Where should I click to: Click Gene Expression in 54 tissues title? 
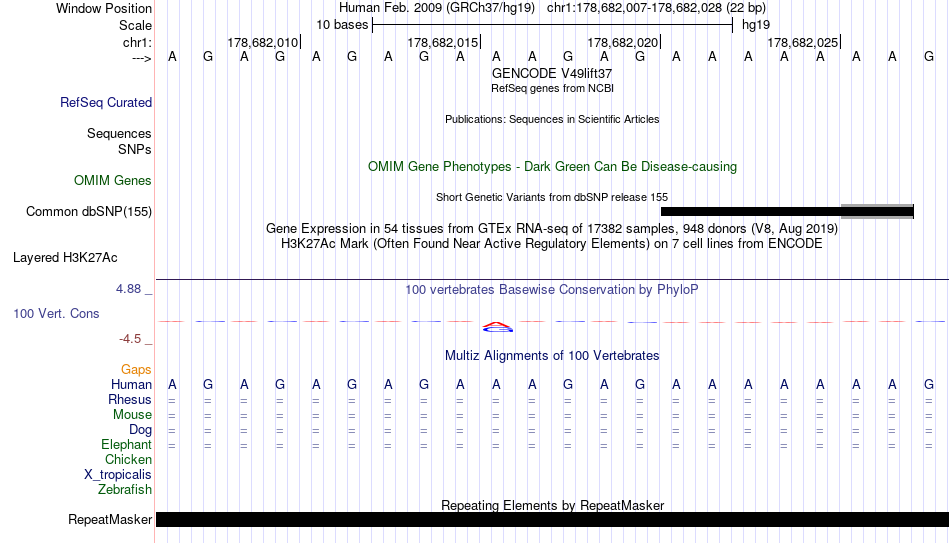pyautogui.click(x=552, y=228)
